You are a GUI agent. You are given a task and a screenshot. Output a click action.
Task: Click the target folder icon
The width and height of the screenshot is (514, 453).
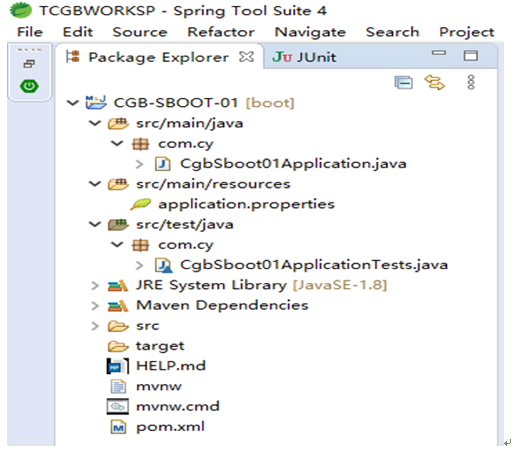tap(118, 346)
